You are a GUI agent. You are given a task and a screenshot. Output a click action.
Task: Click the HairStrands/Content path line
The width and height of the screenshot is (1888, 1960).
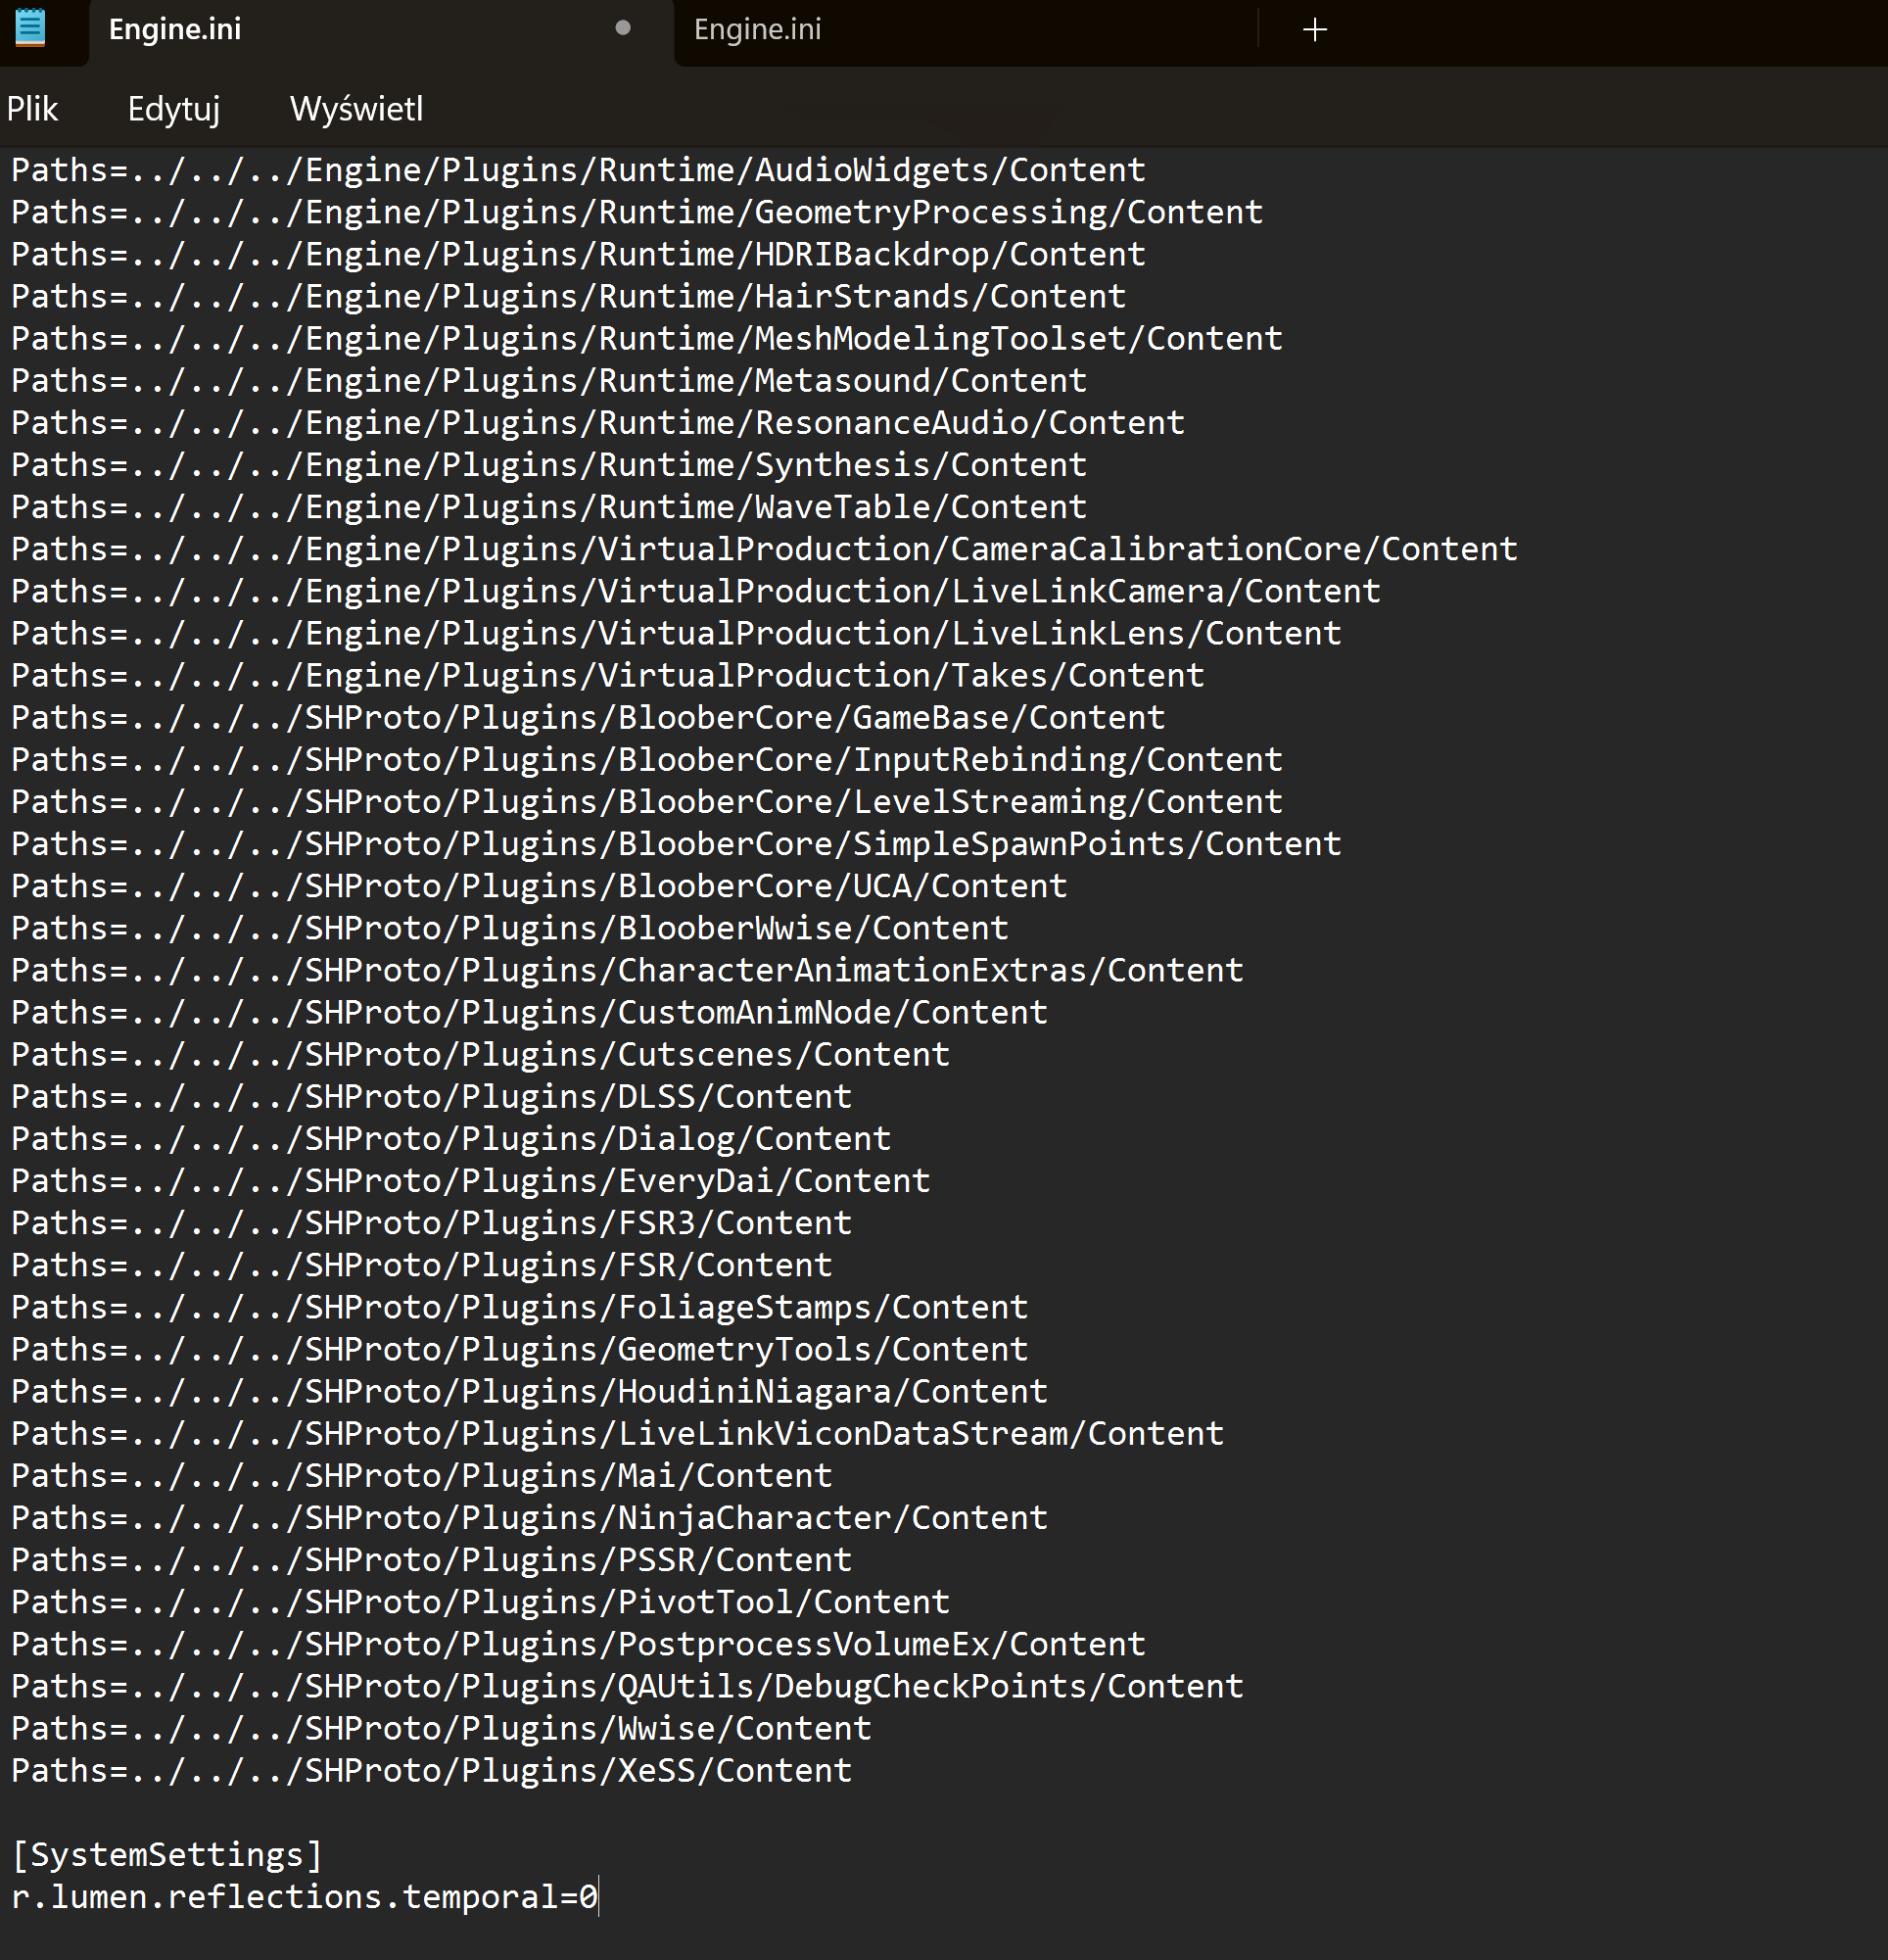click(568, 296)
